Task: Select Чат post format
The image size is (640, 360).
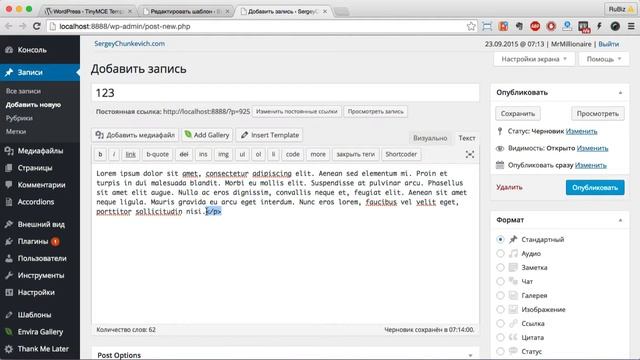Action: point(500,281)
